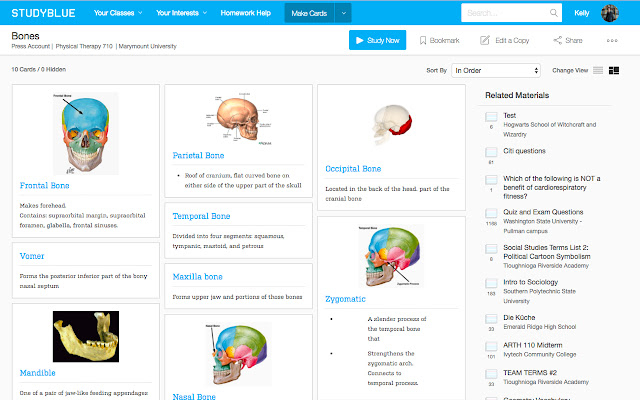The width and height of the screenshot is (640, 400).
Task: Open the Mandible jaw image
Action: (x=86, y=336)
